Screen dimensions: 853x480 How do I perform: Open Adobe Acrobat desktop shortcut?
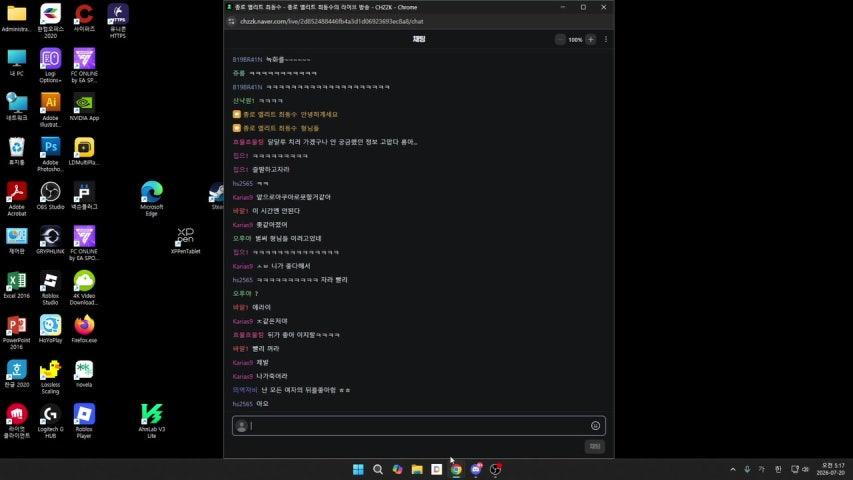click(16, 199)
